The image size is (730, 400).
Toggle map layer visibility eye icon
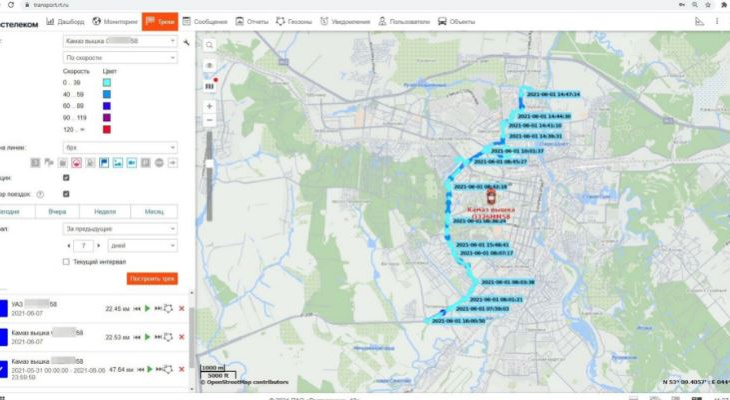(210, 64)
